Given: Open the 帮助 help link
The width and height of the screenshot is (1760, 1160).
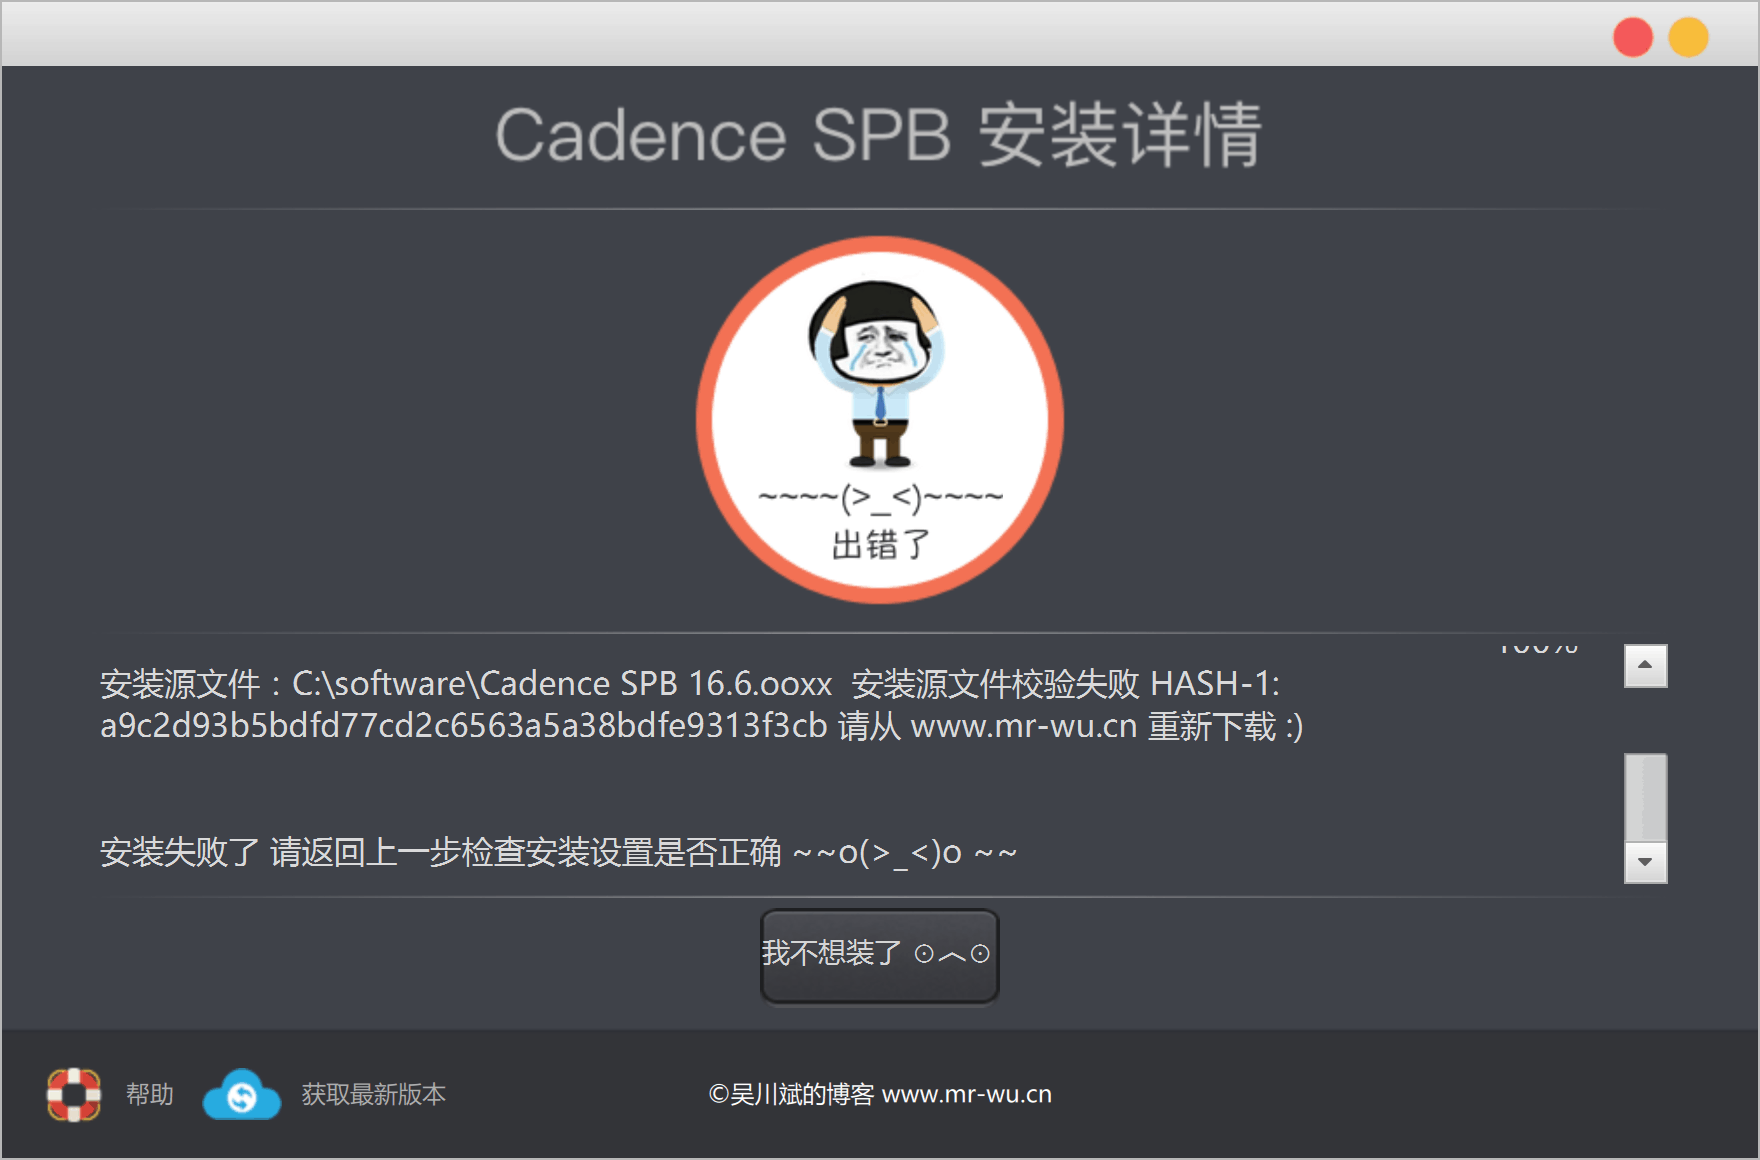Looking at the screenshot, I should 150,1095.
